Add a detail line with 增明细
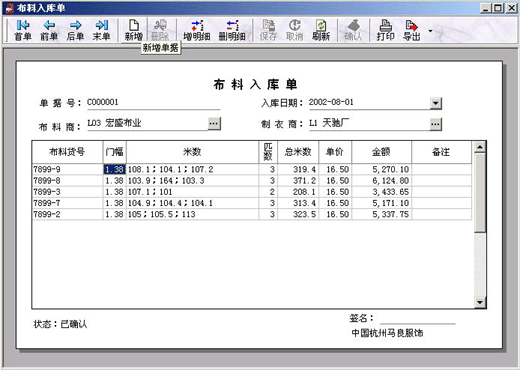 click(x=197, y=30)
